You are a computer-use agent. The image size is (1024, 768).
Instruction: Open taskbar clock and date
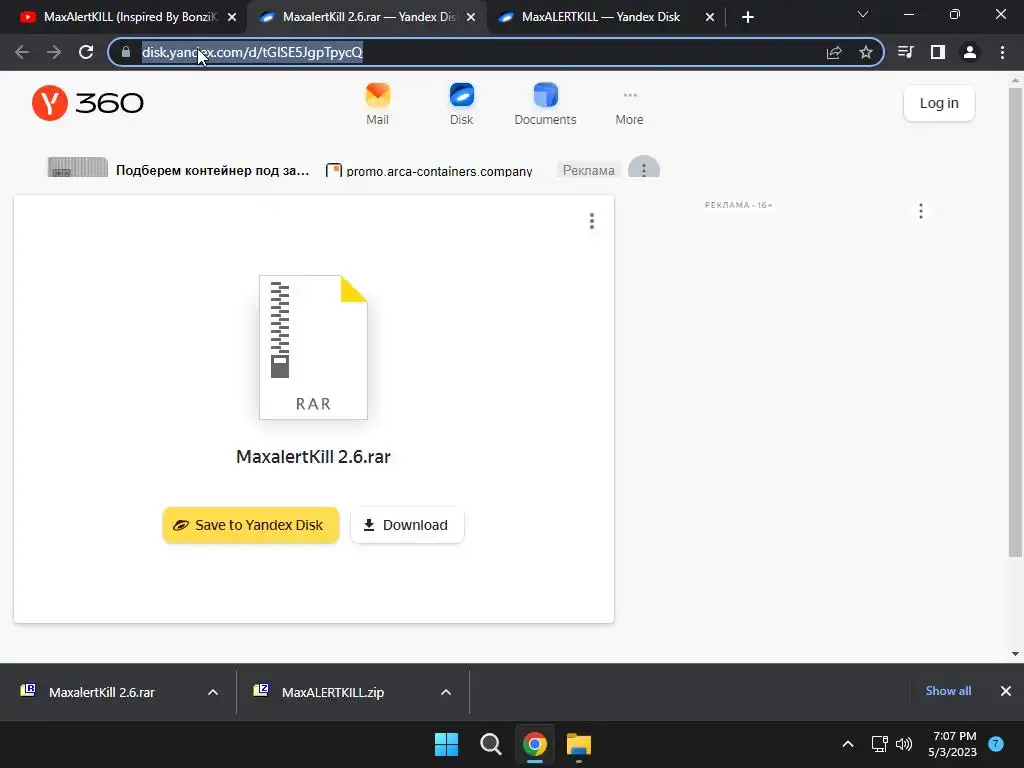pos(953,744)
